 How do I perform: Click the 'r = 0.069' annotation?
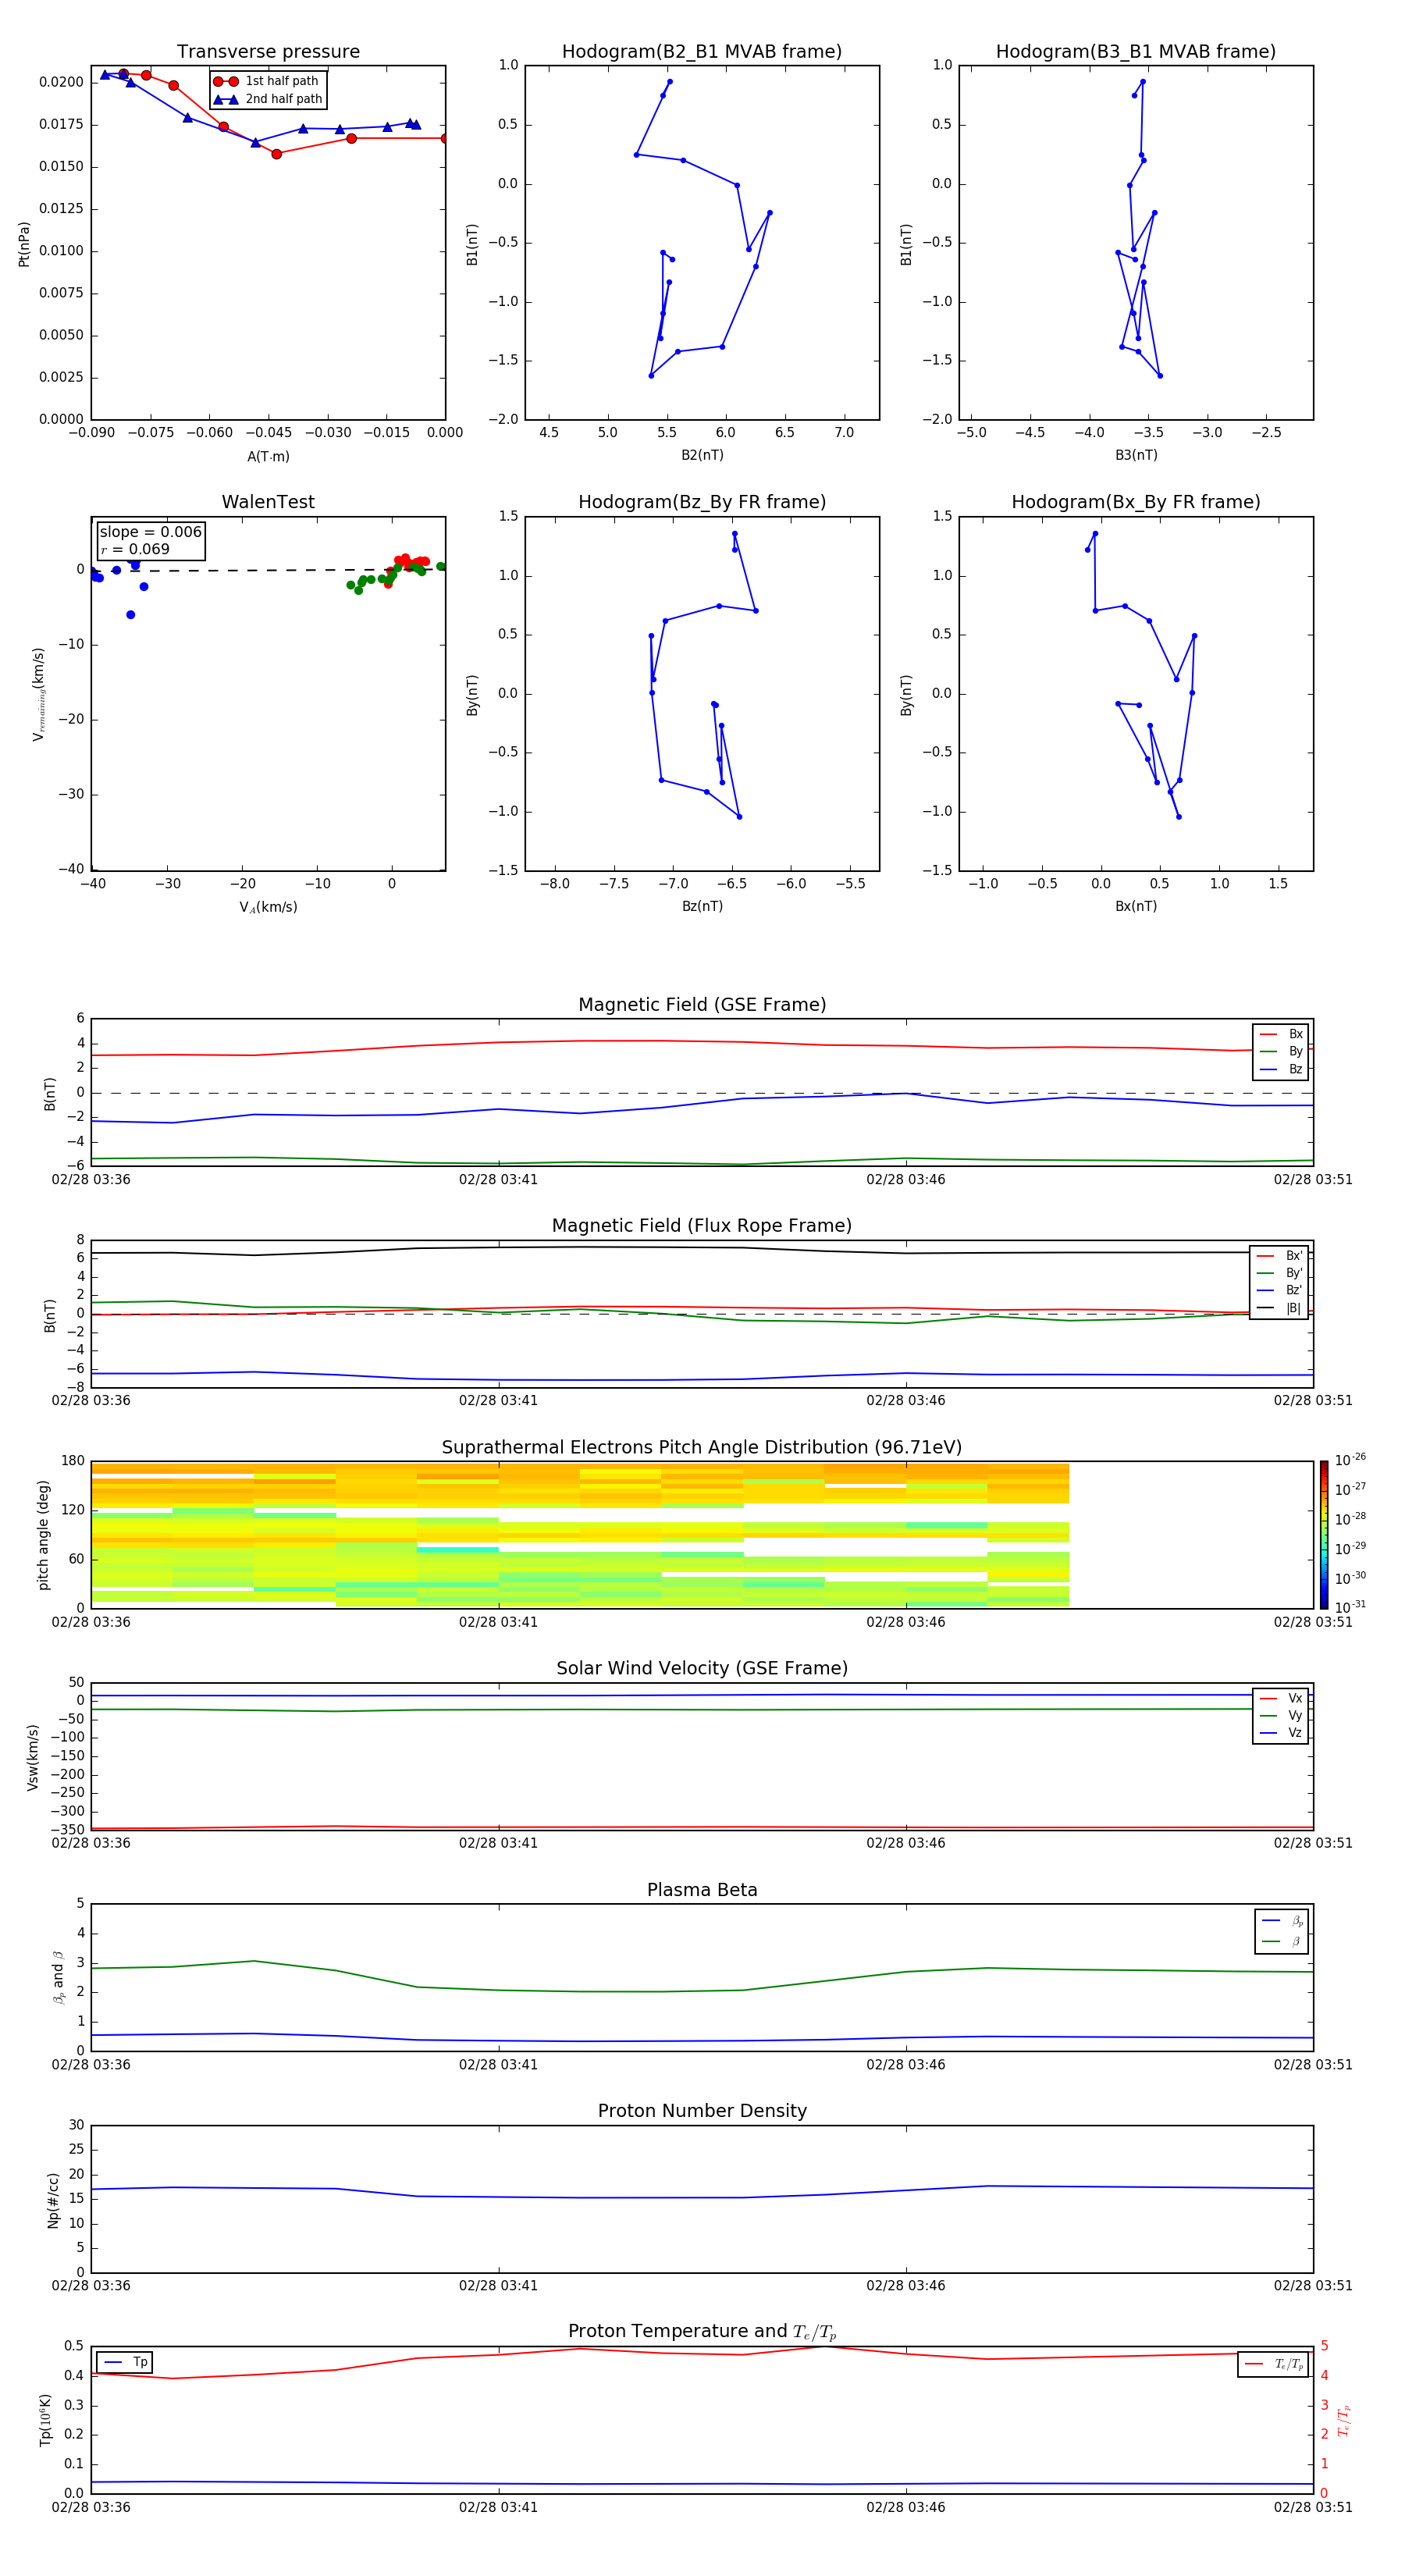click(135, 549)
